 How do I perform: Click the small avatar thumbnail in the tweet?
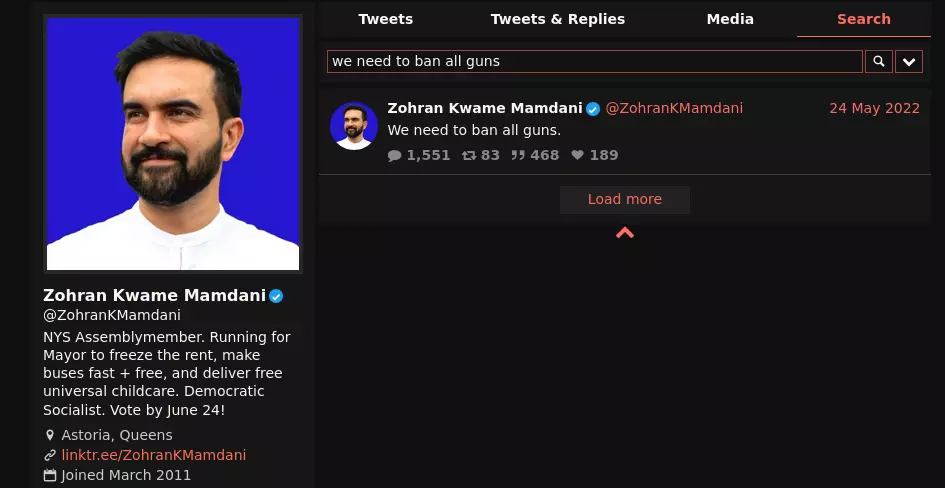coord(354,126)
